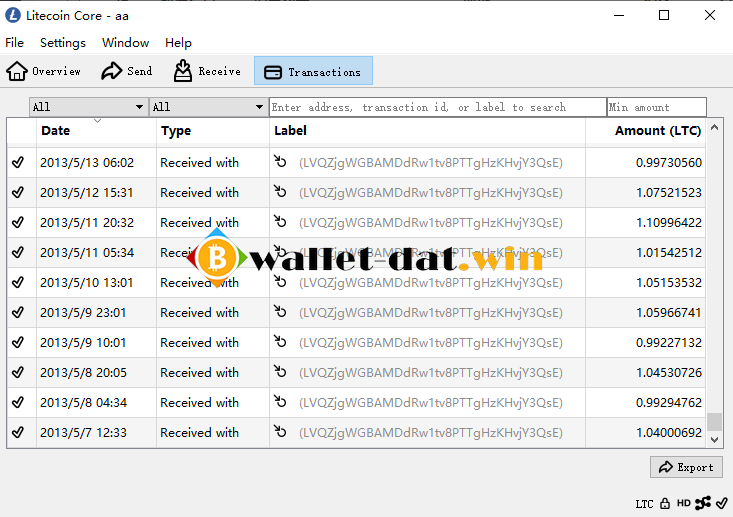Click the wallet lock icon in the status bar

[x=665, y=503]
